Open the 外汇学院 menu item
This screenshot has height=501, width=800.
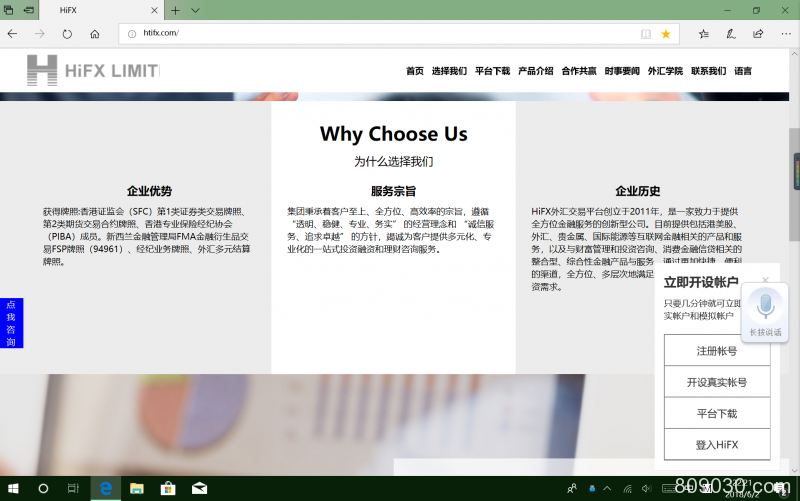click(665, 71)
